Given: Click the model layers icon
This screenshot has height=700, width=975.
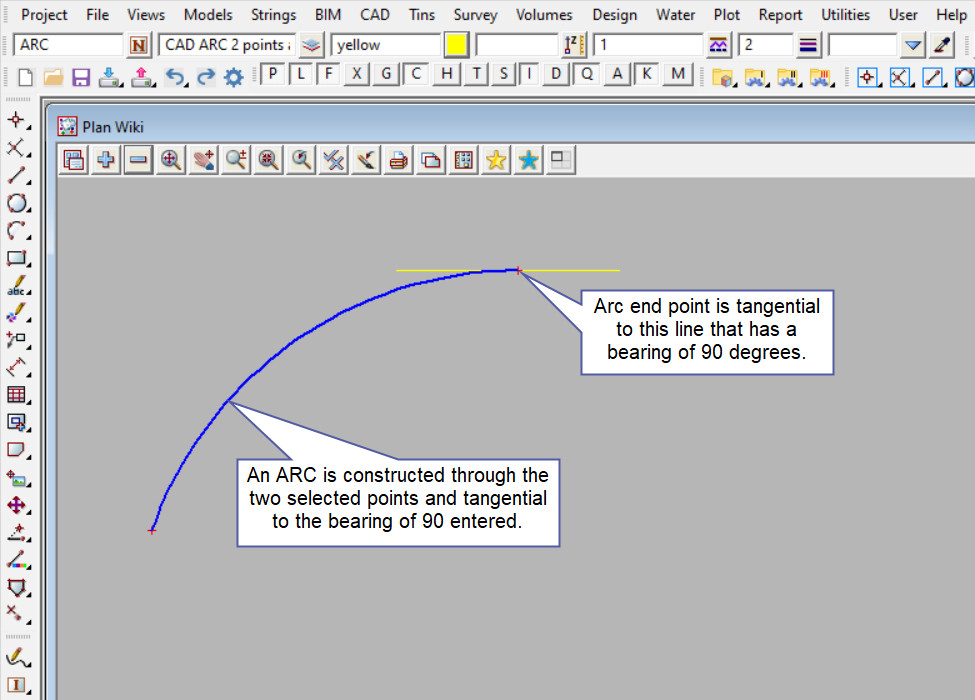Looking at the screenshot, I should [311, 45].
